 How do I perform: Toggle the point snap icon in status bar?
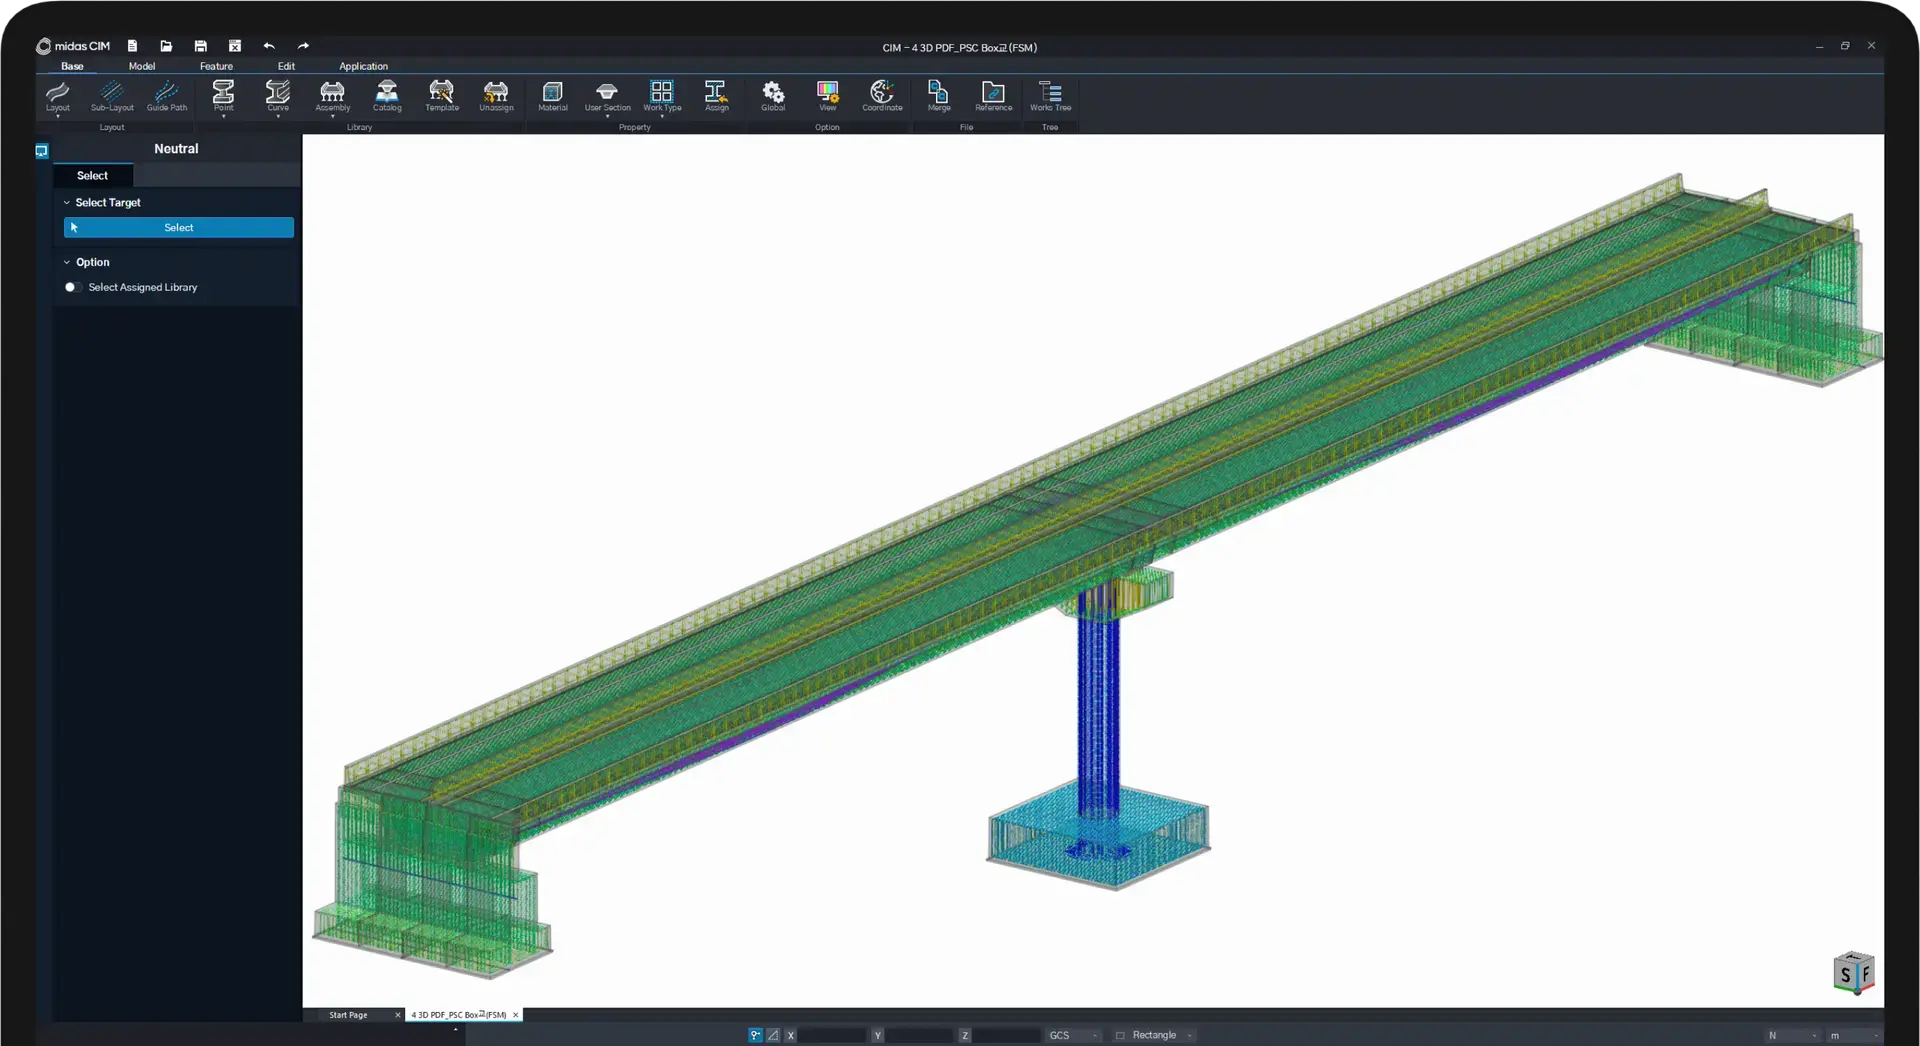pyautogui.click(x=755, y=1036)
